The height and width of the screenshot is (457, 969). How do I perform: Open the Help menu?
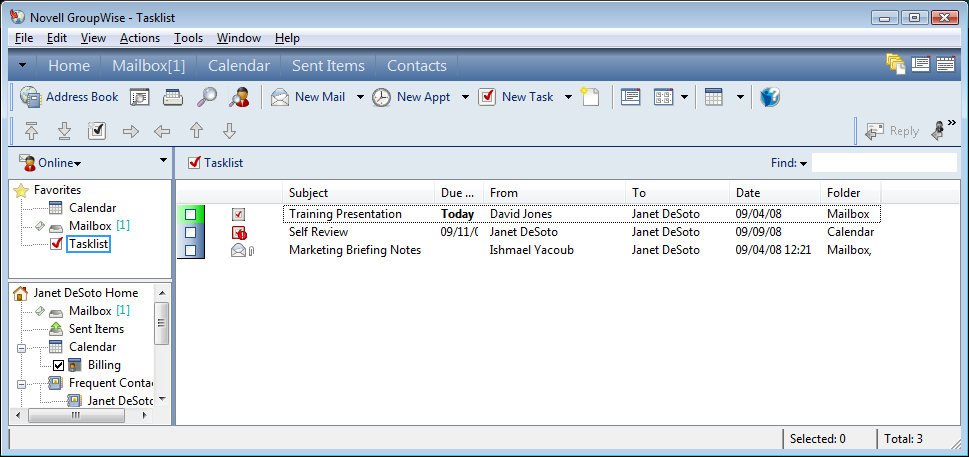287,38
